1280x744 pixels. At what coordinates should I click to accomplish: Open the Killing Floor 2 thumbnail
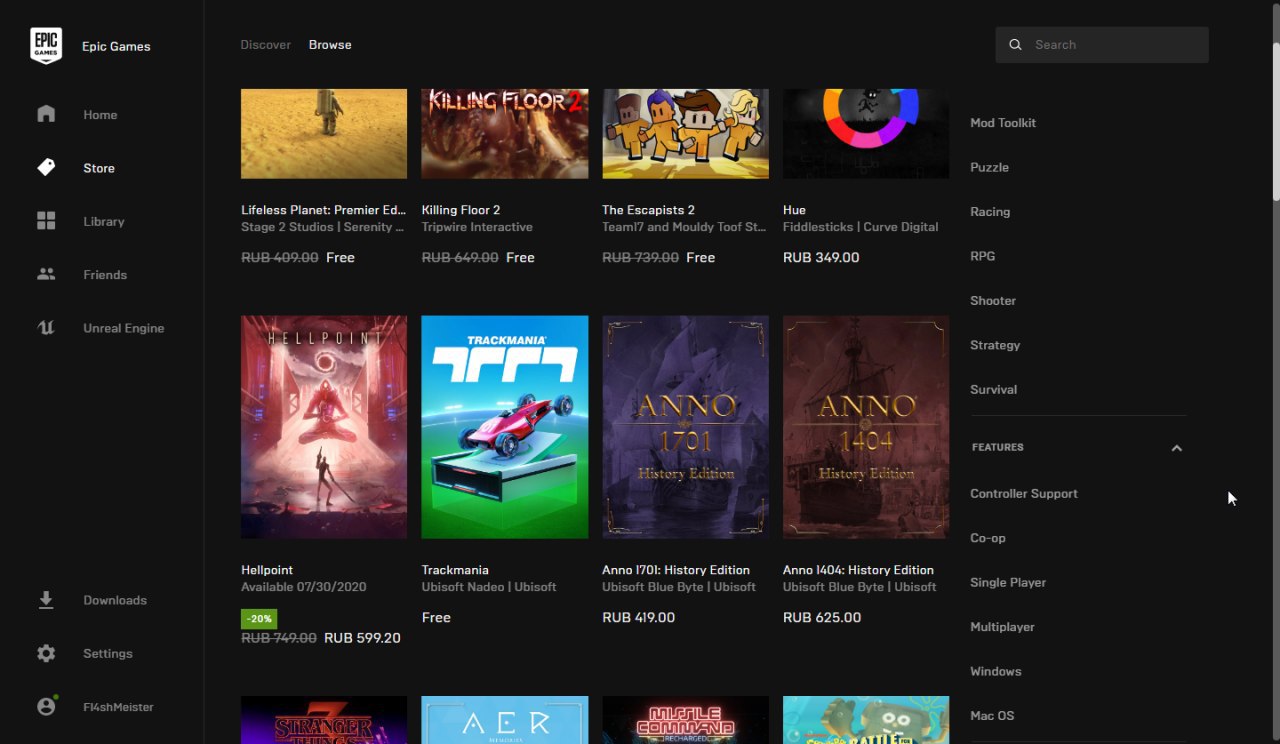505,134
